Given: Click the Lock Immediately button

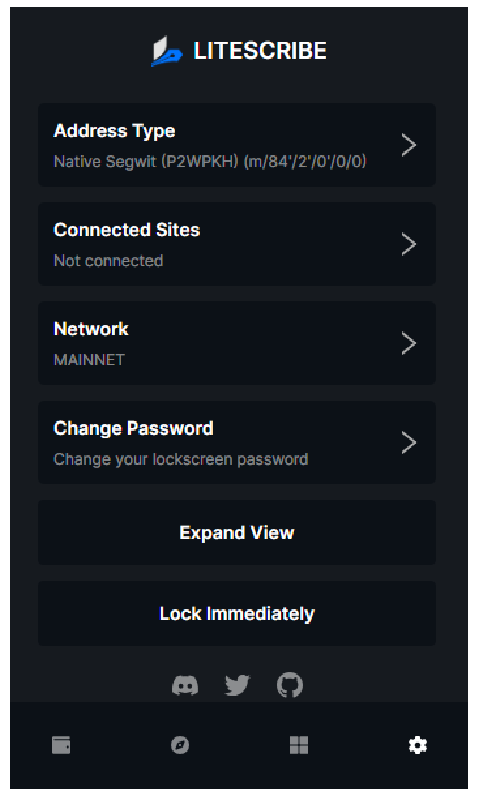Looking at the screenshot, I should pos(237,613).
